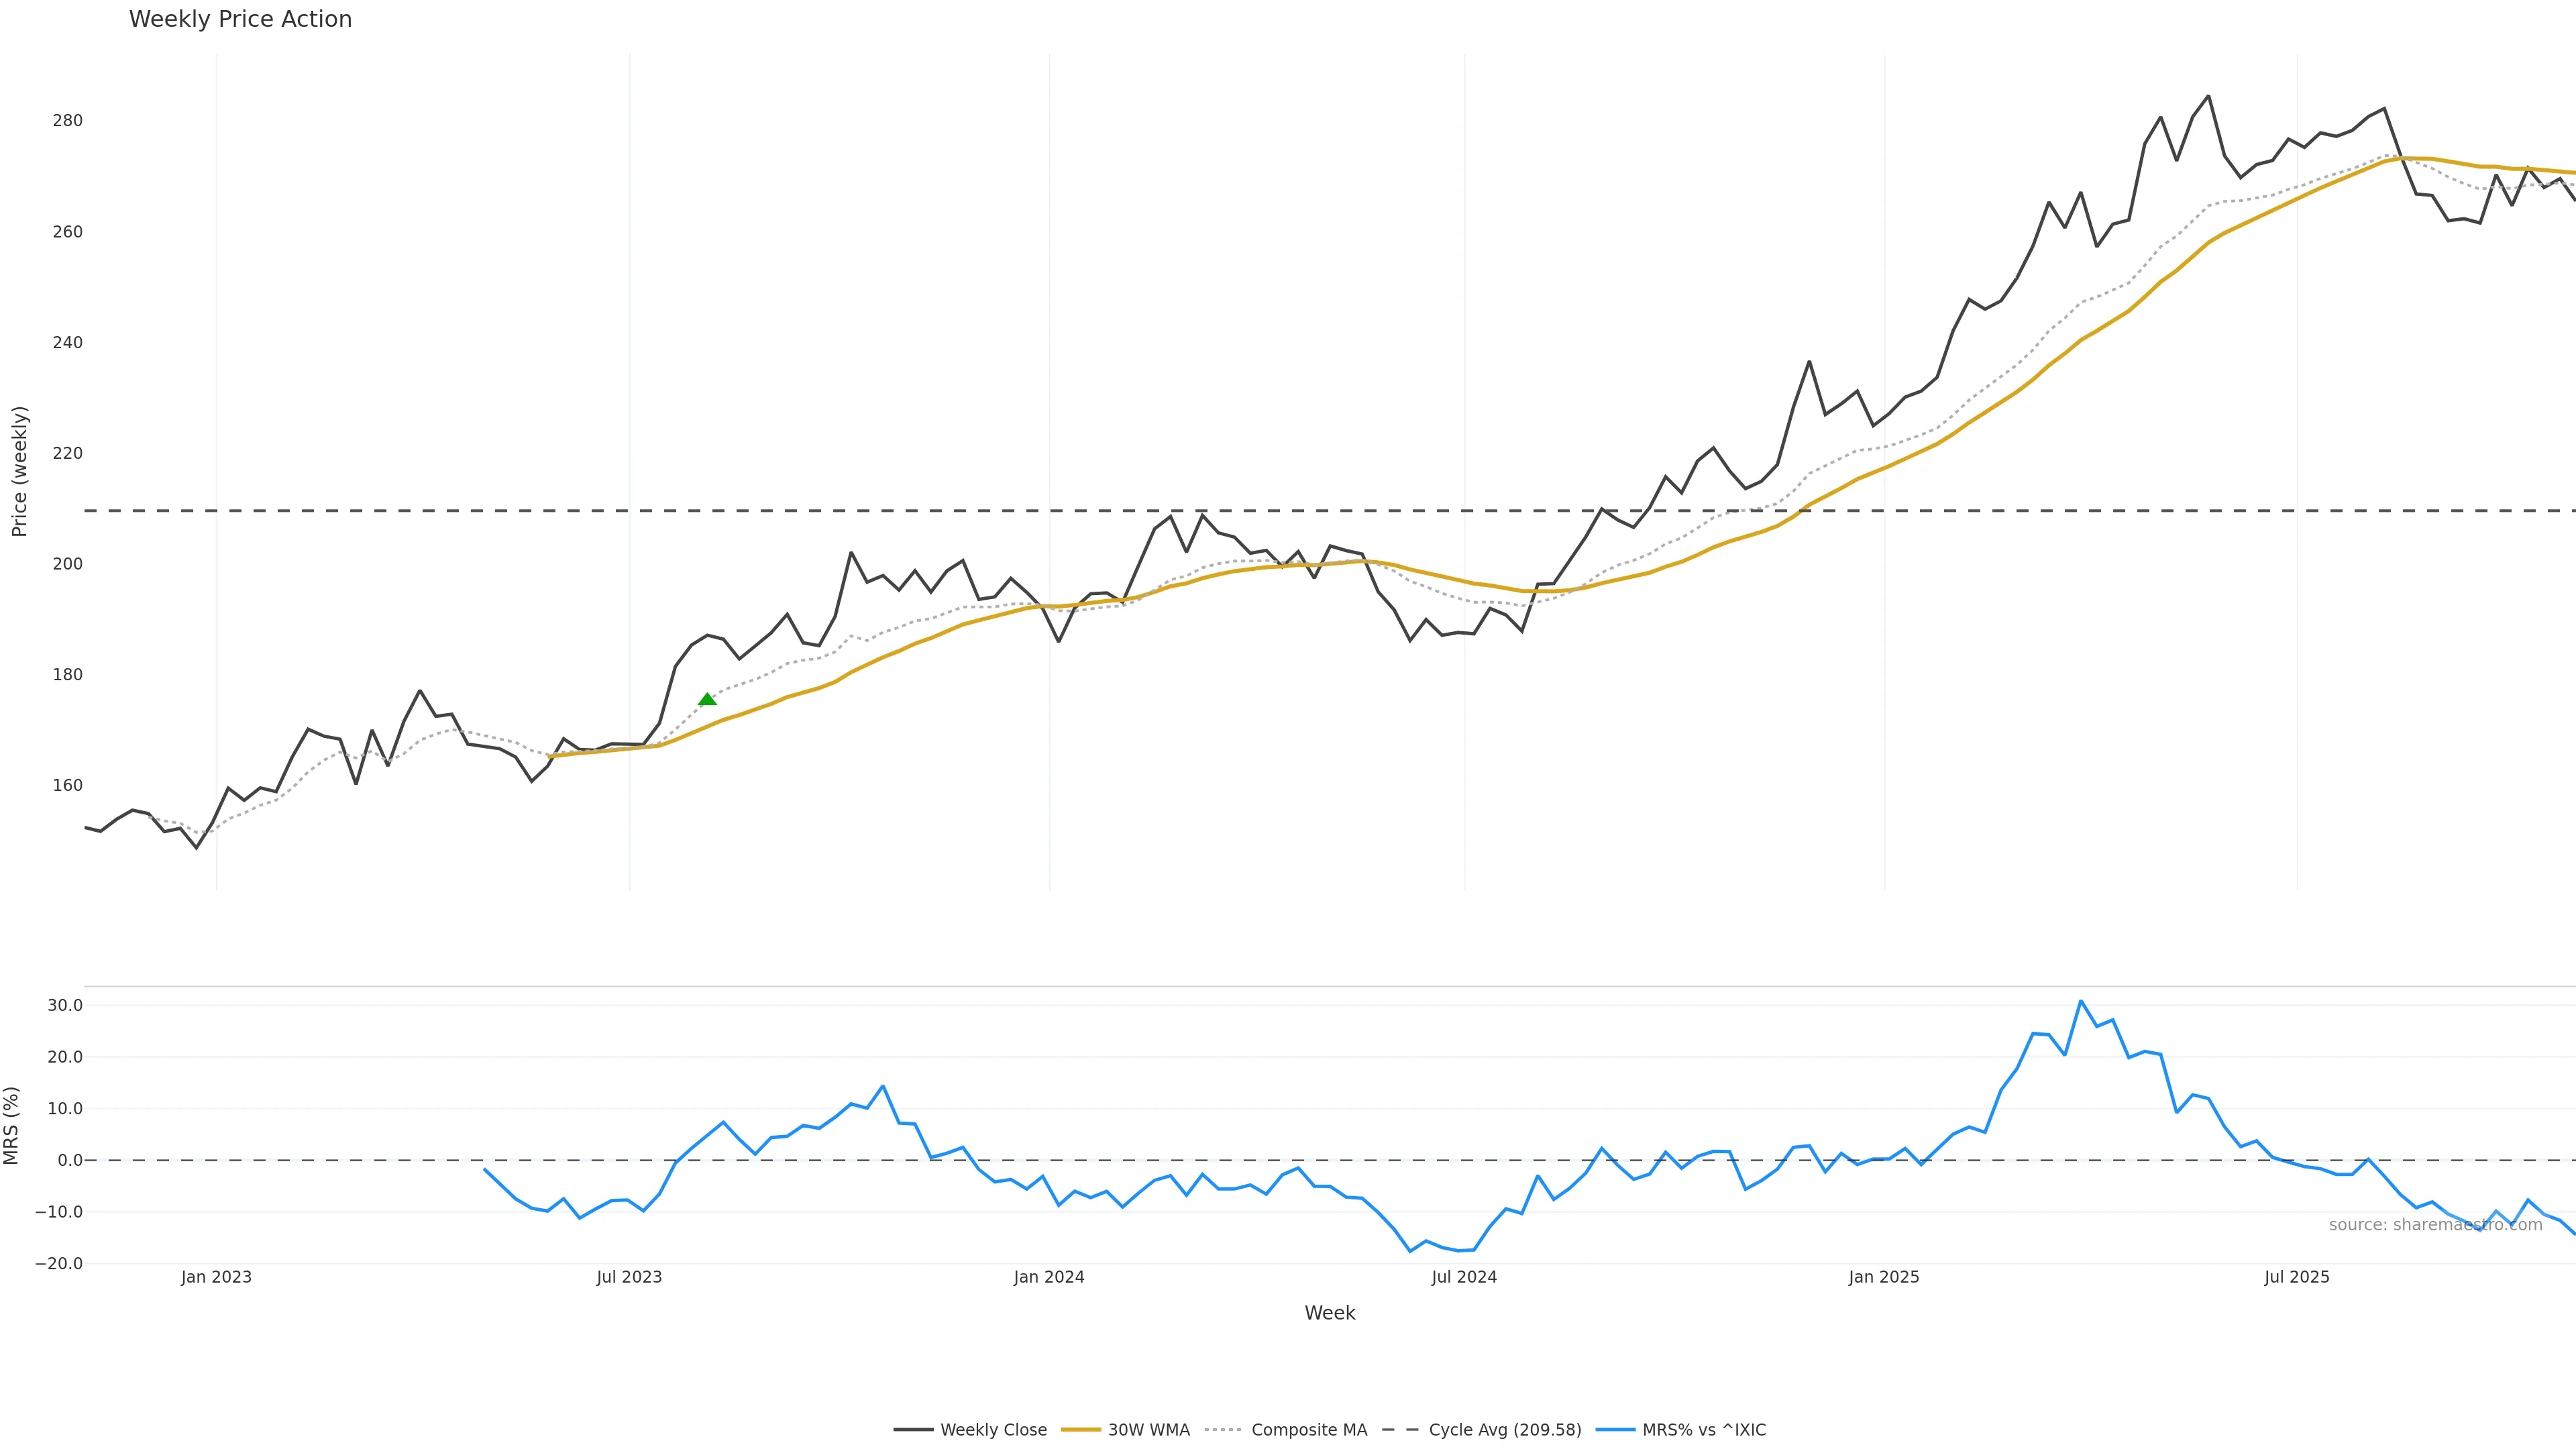Click the 280 price axis tick label
This screenshot has width=2576, height=1449.
point(67,121)
